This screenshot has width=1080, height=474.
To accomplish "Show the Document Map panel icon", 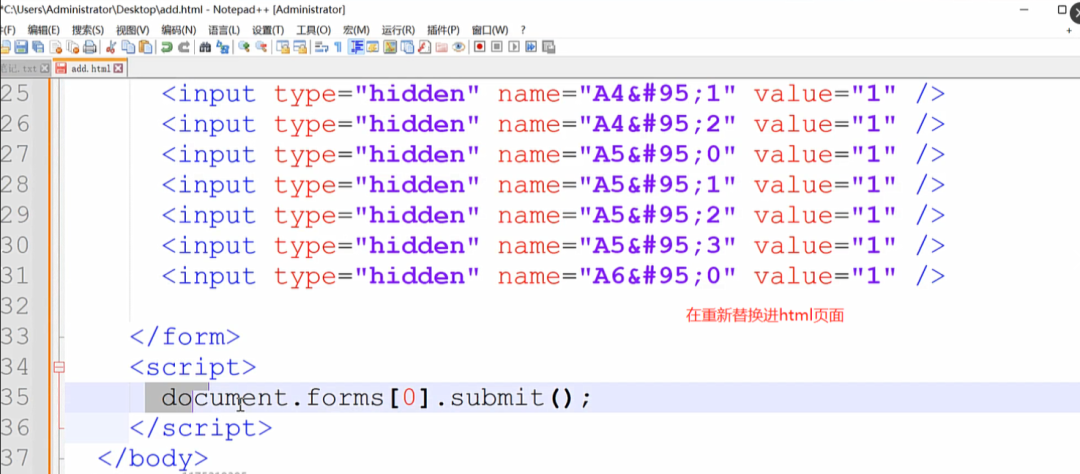I will click(390, 47).
